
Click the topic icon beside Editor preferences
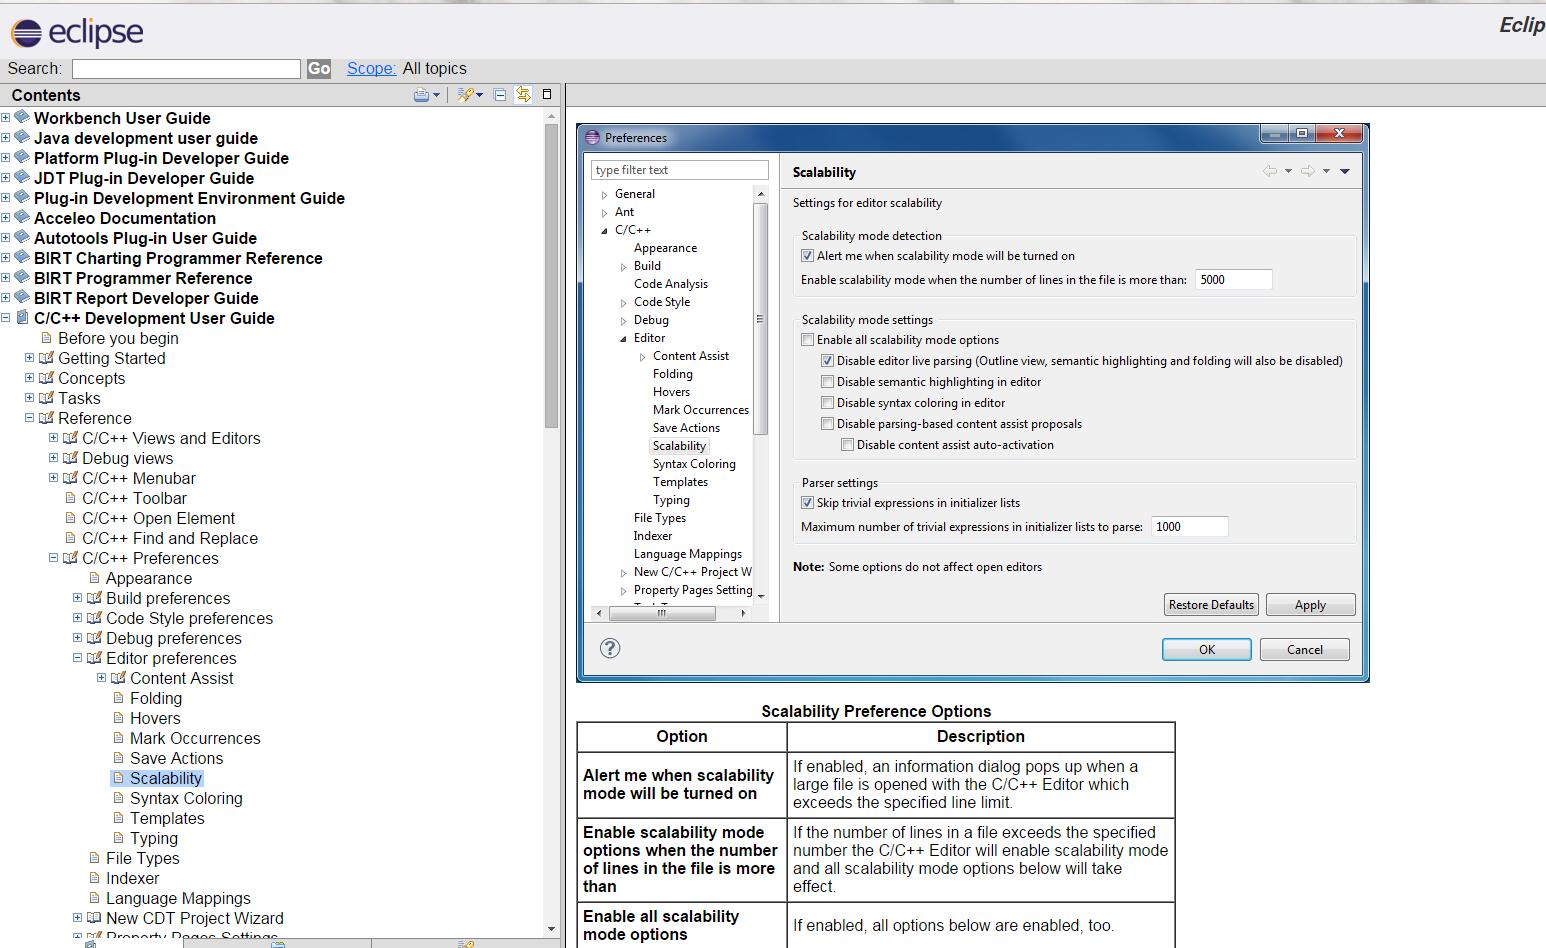(94, 658)
